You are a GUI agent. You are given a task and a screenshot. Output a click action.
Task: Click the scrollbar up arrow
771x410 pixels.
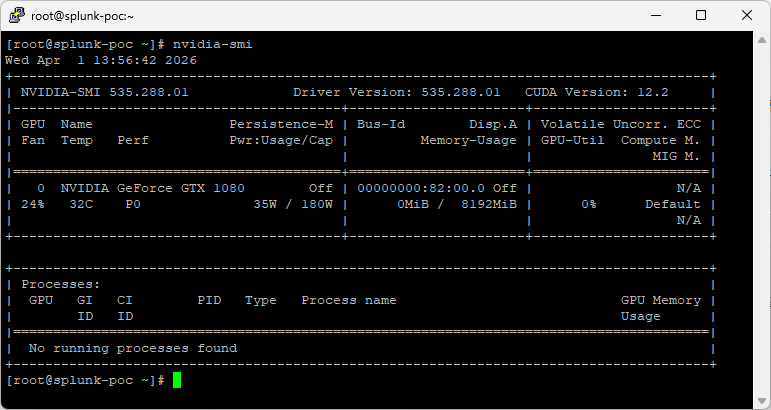[762, 40]
